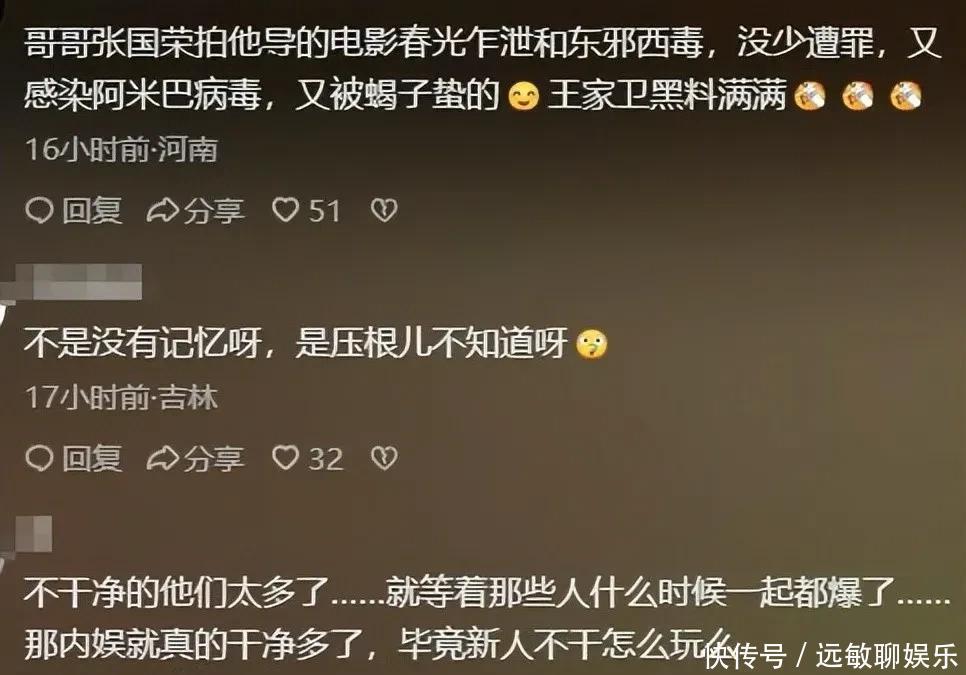
Task: Click the puzzled emoji after 不知道呀
Action: (591, 344)
